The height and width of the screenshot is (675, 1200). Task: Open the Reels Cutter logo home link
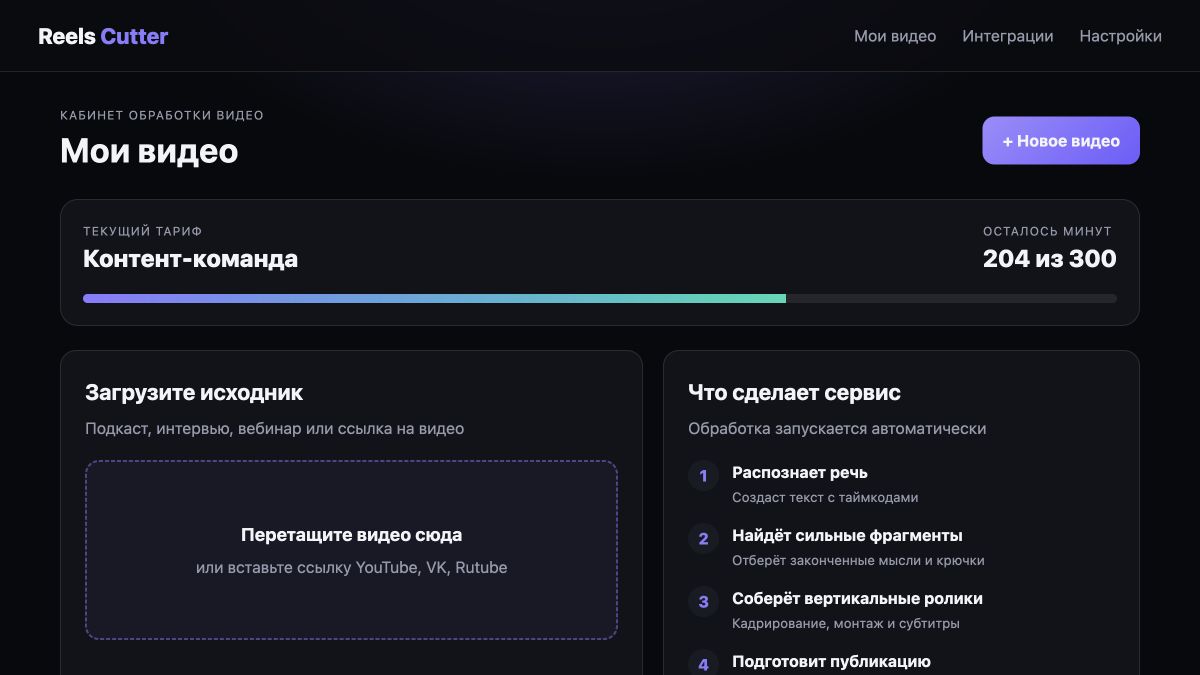point(103,36)
